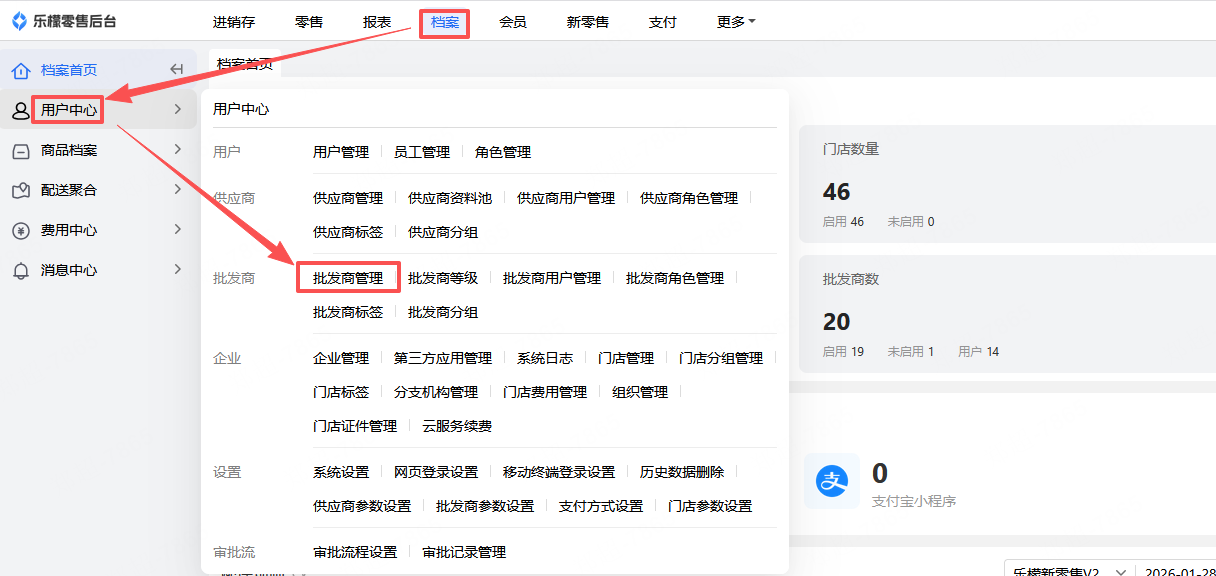Open 门店管理 link
Image resolution: width=1216 pixels, height=576 pixels.
(626, 358)
